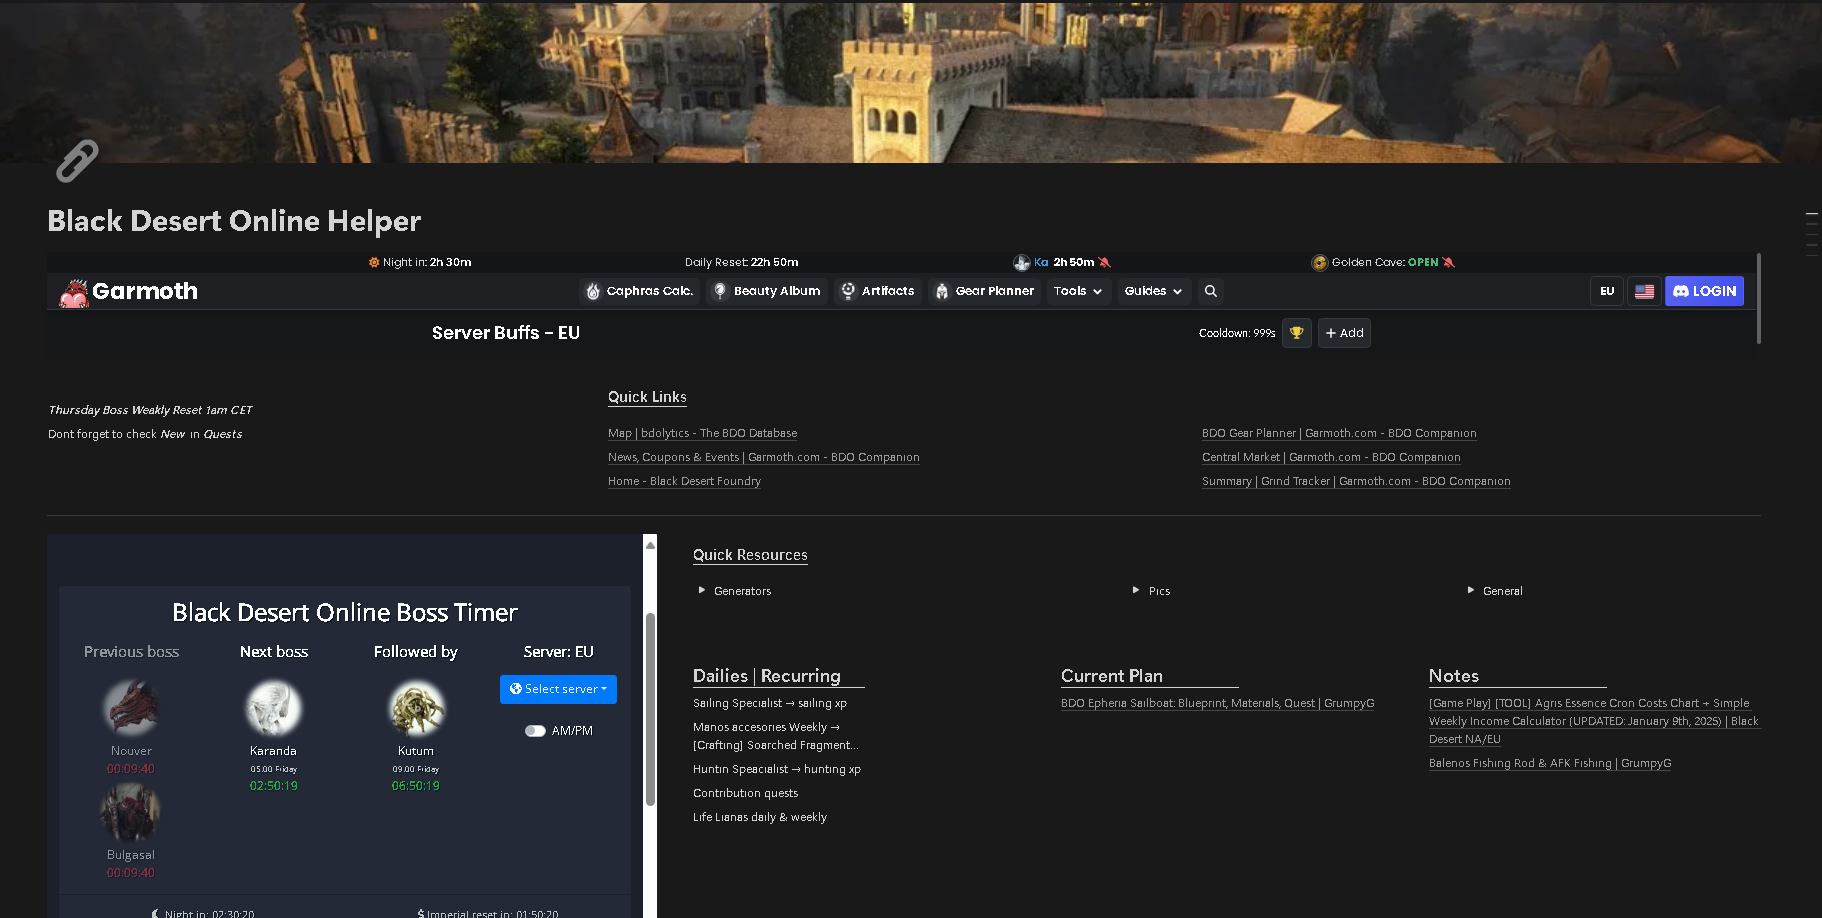Toggle the AM/PM time format switch

pyautogui.click(x=535, y=731)
